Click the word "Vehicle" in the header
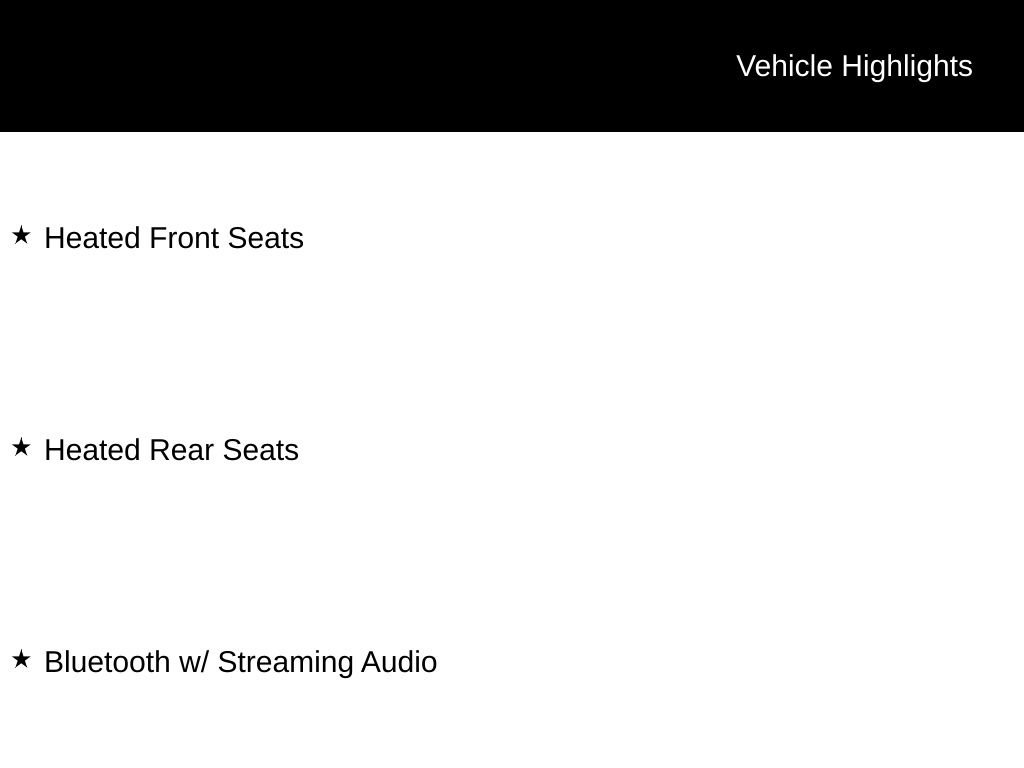 784,66
